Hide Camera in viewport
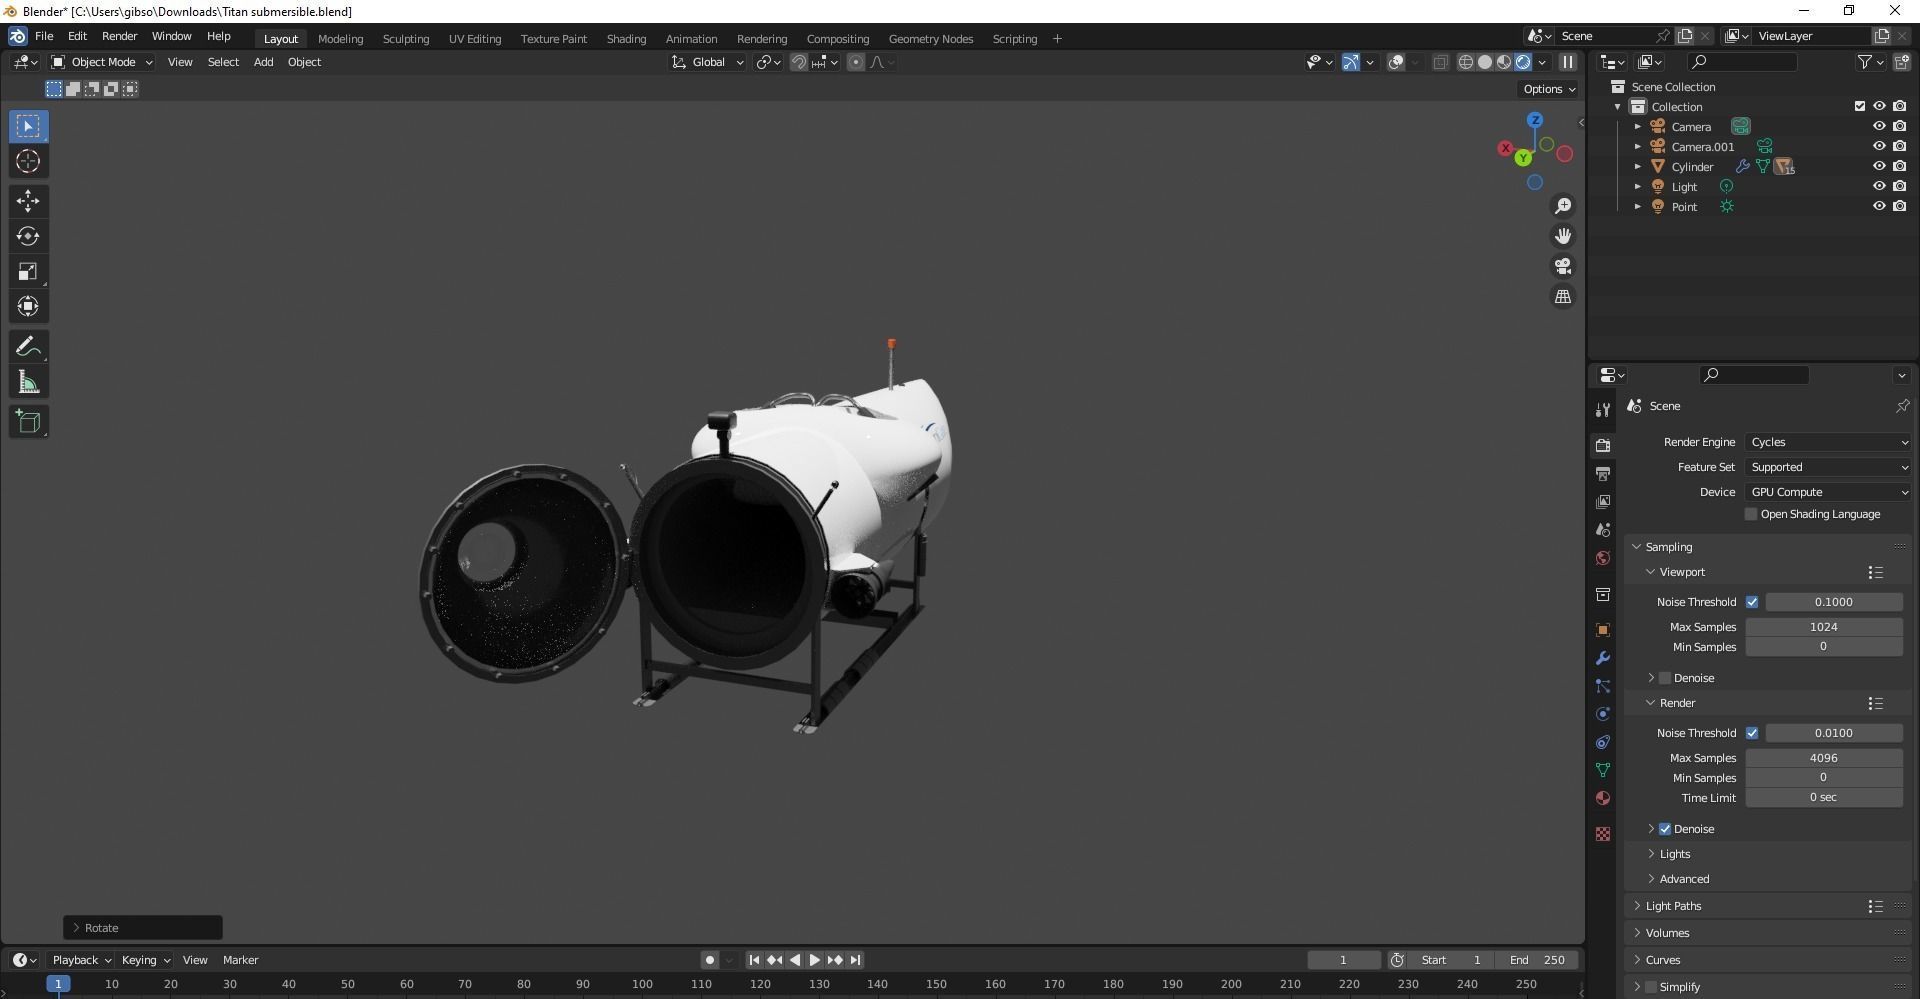The width and height of the screenshot is (1920, 999). tap(1879, 126)
